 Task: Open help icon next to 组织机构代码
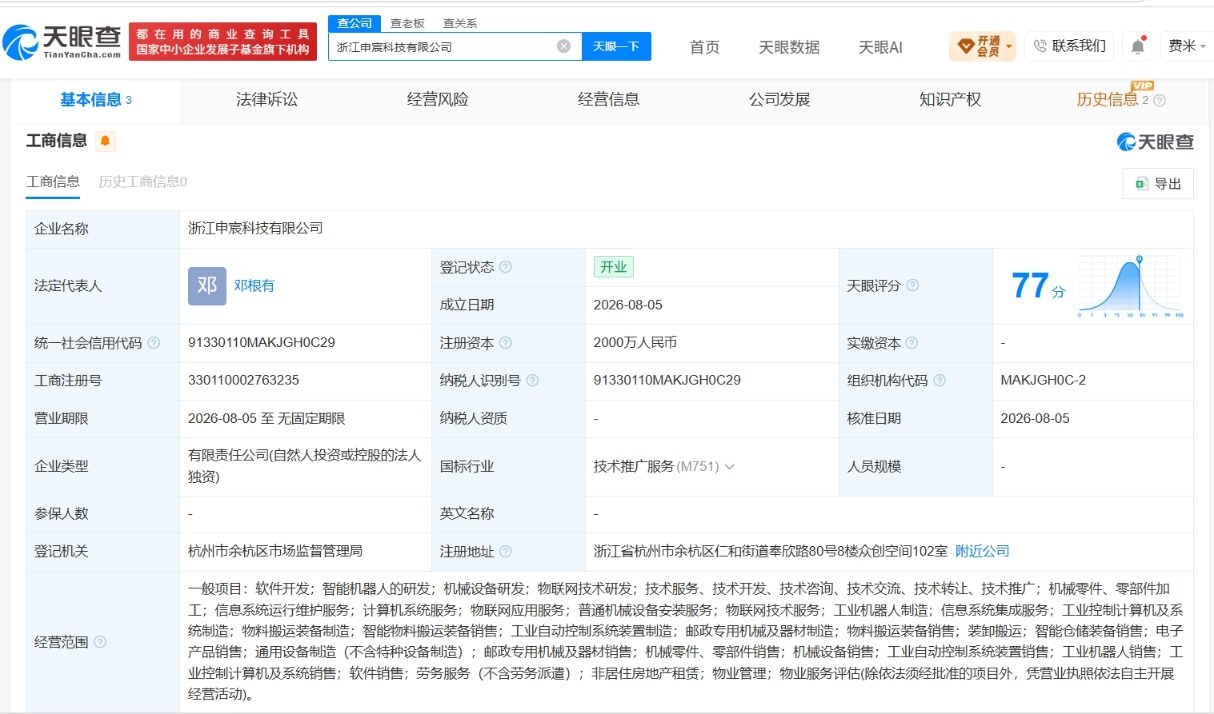click(x=939, y=381)
